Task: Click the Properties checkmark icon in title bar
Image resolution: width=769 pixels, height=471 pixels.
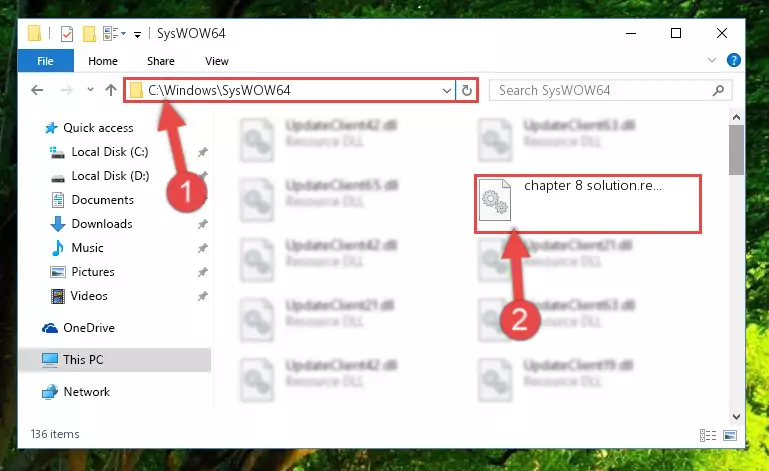Action: [x=67, y=34]
